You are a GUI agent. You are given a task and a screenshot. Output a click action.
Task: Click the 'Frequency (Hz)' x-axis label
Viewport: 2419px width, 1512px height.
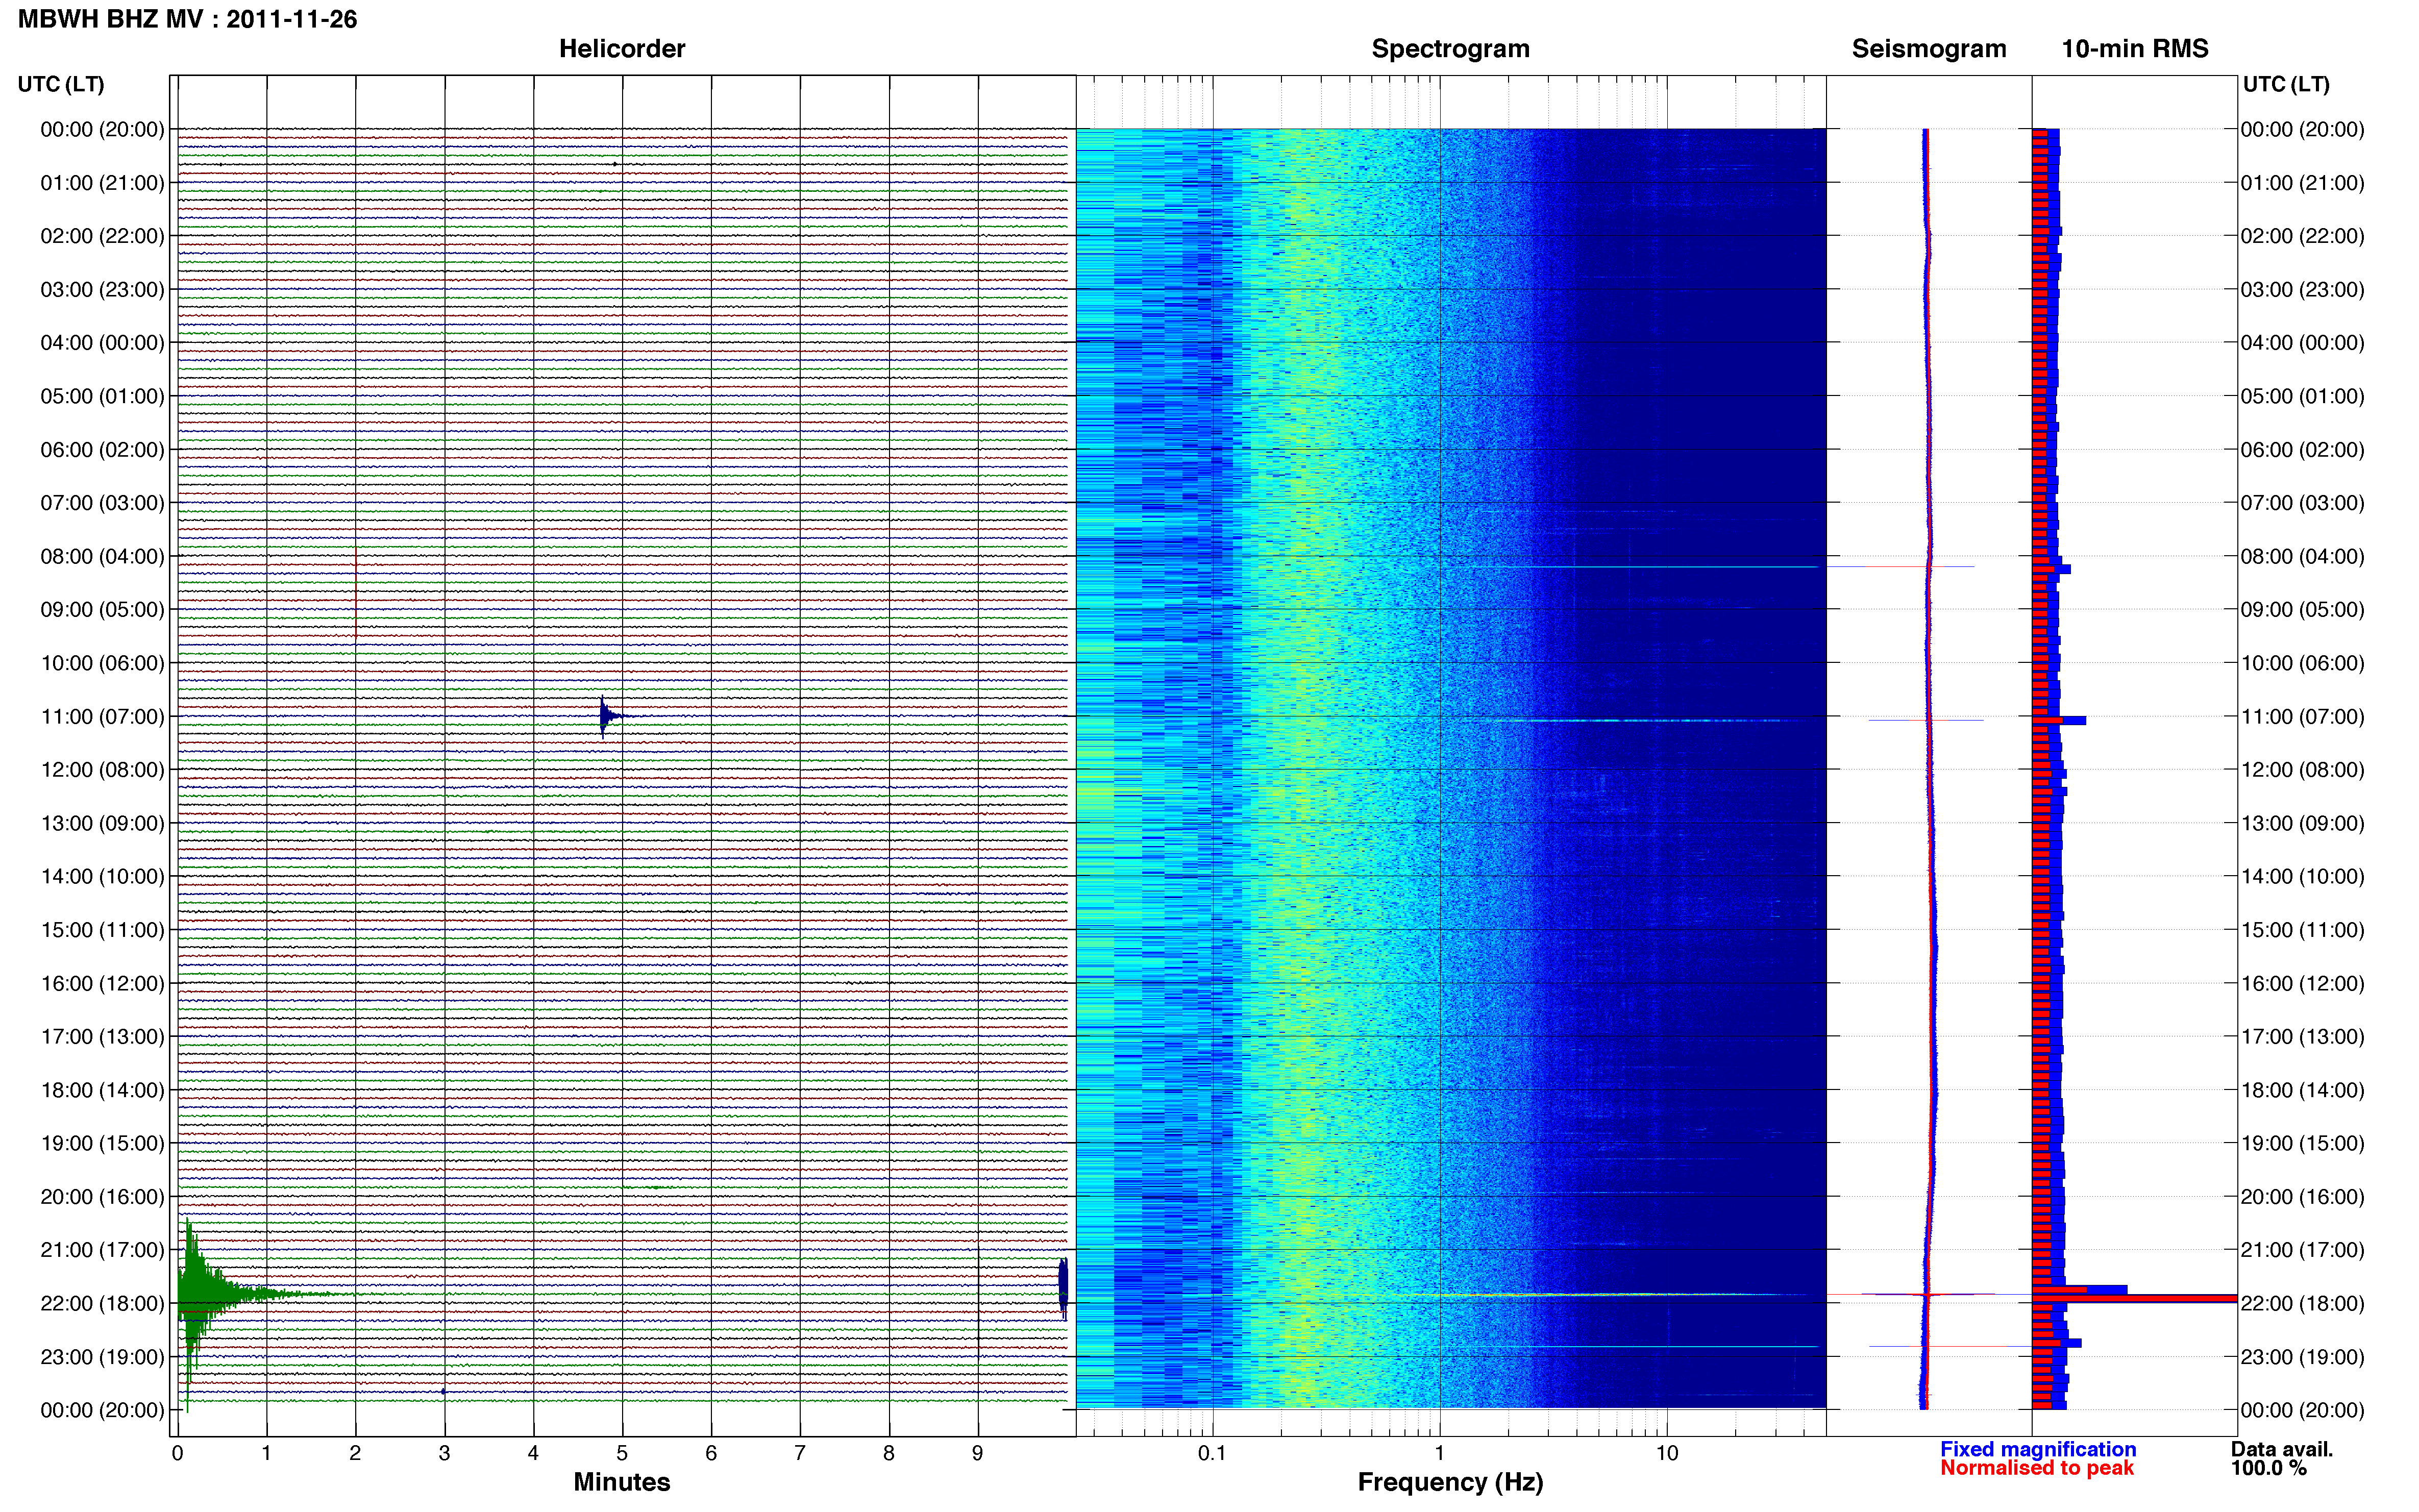tap(1450, 1482)
